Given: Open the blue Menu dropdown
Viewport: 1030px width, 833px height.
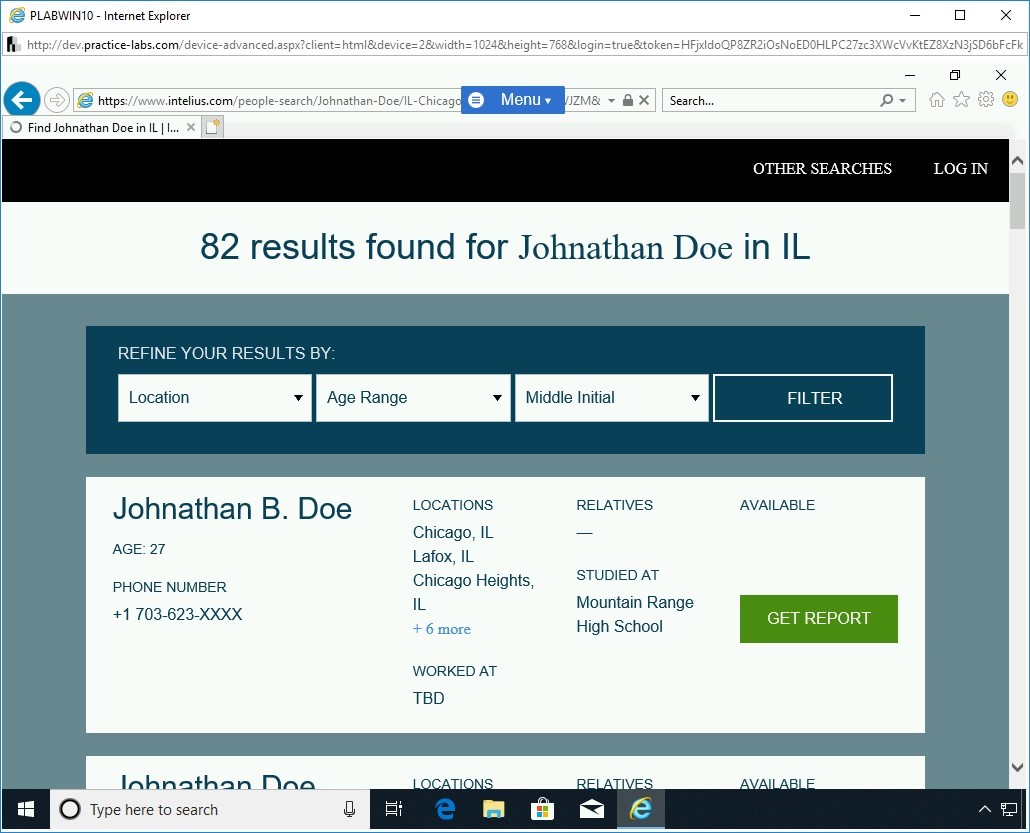Looking at the screenshot, I should (513, 100).
